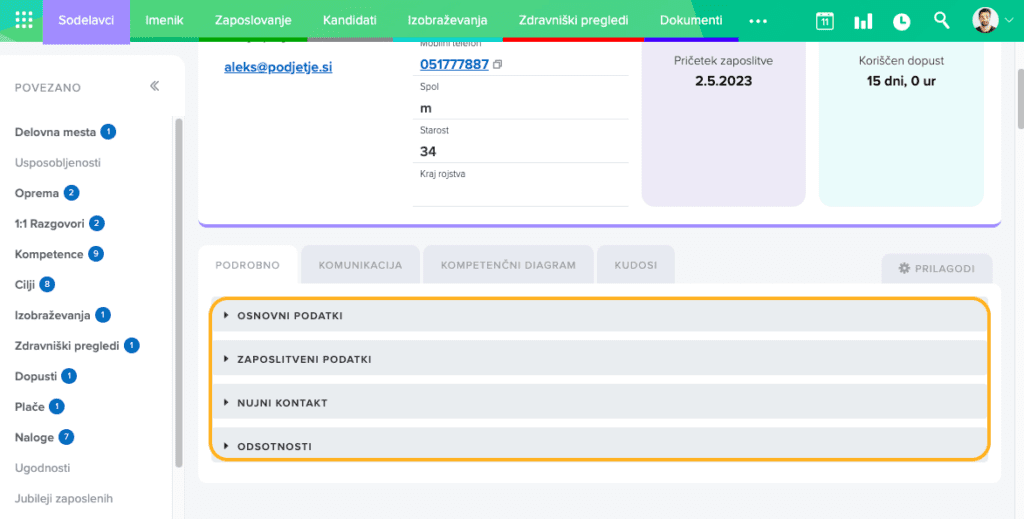
Task: Expand the Nujni kontakt section
Action: [x=282, y=403]
